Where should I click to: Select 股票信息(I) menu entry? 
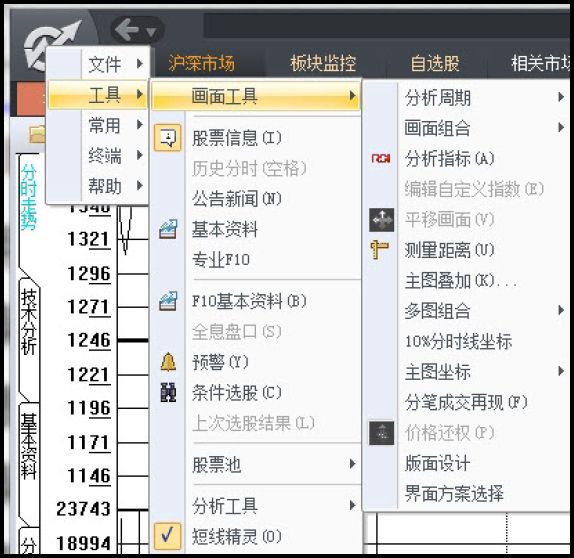[256, 138]
